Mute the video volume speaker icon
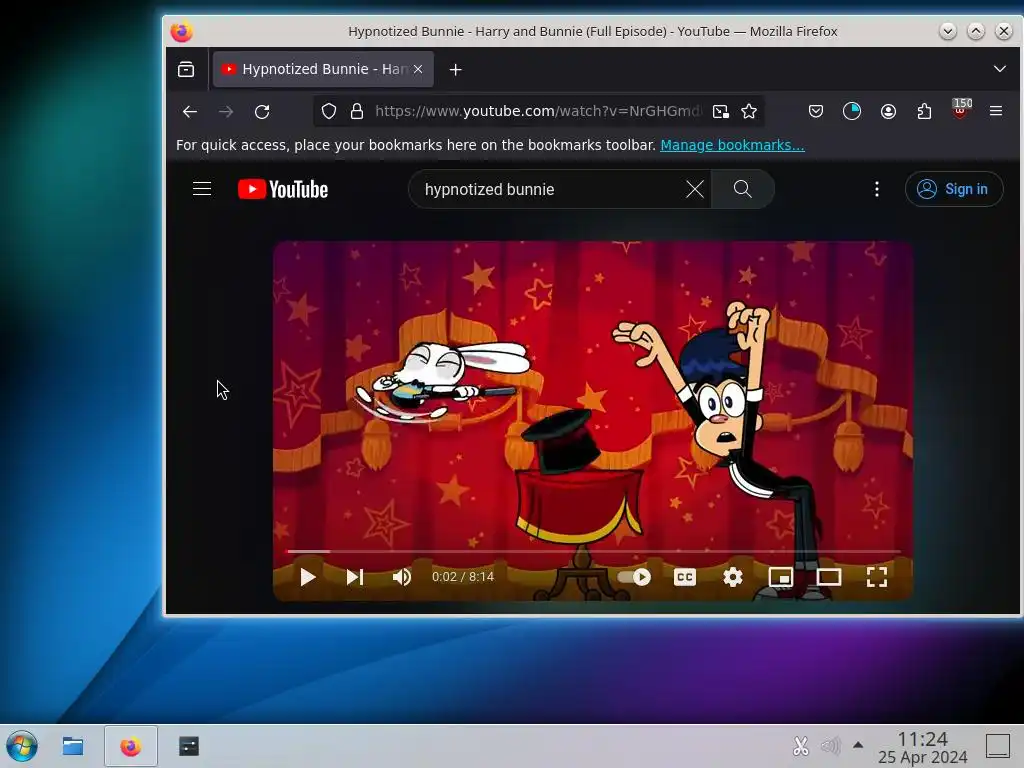Screen dimensions: 1024x768 402,577
